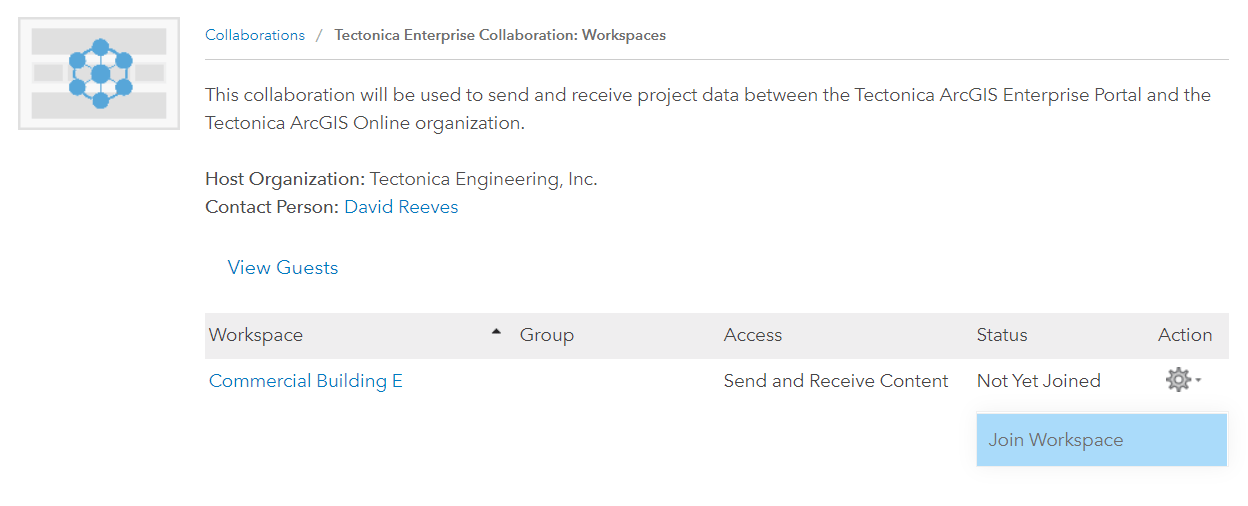
Task: Click the 'Contact Person:' label text
Action: (x=272, y=207)
